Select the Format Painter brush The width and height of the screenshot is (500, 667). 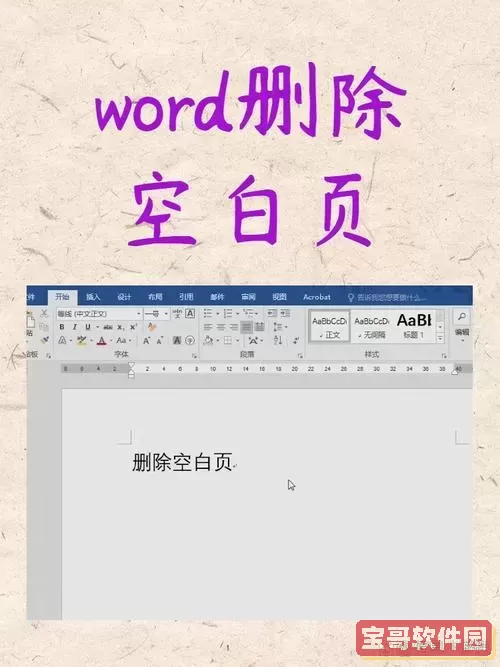(x=45, y=340)
